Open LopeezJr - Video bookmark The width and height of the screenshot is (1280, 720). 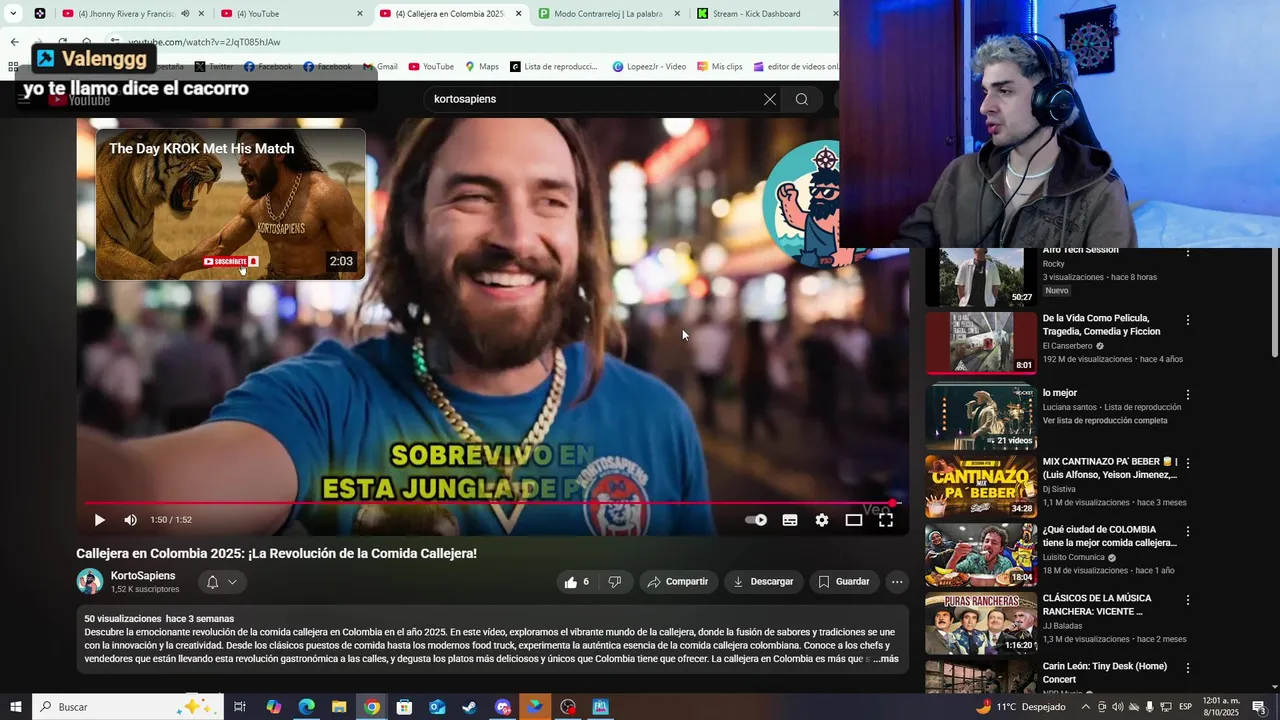(x=650, y=67)
